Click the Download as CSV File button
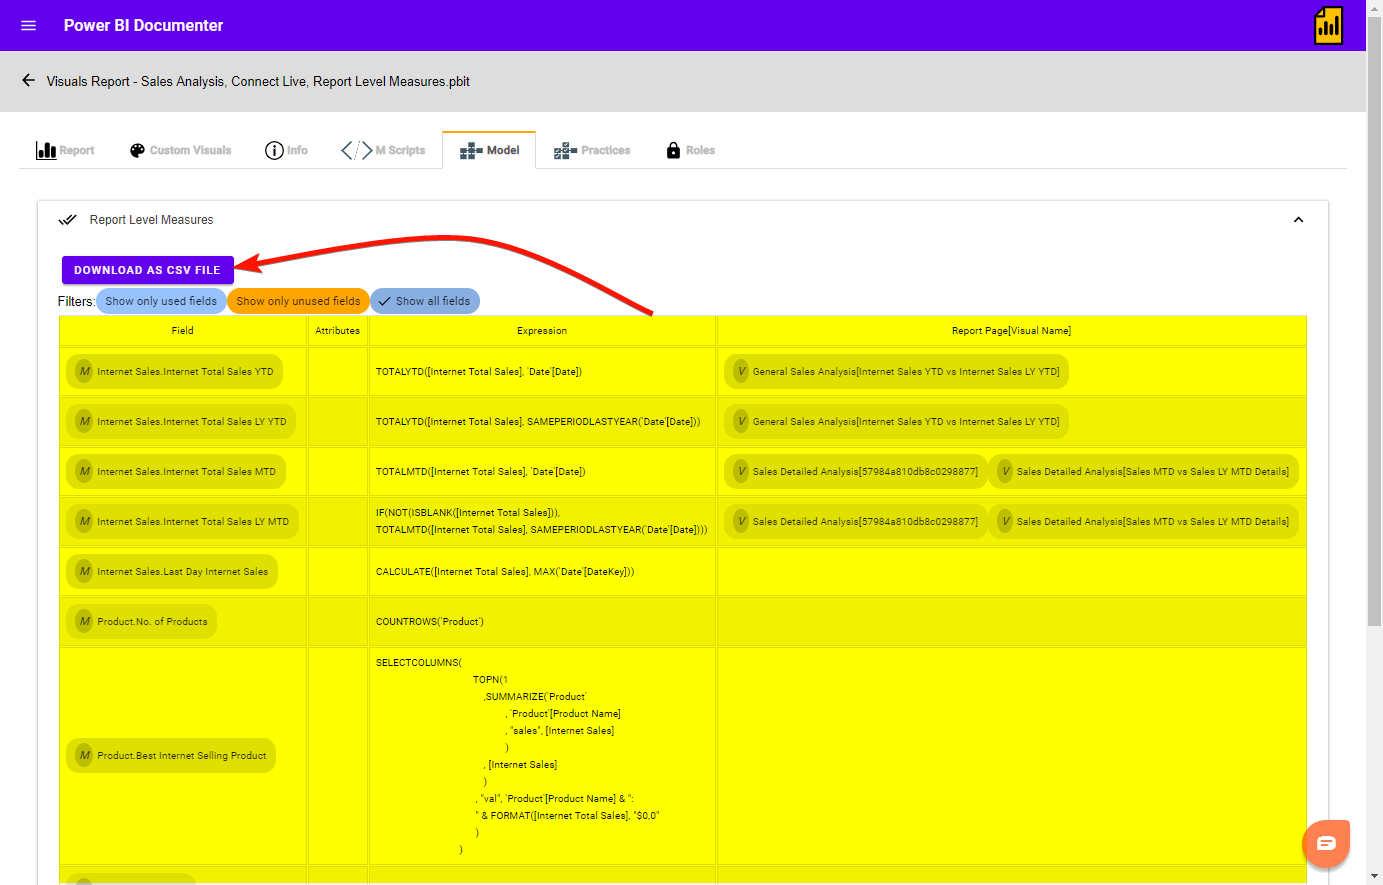The image size is (1383, 885). point(147,269)
